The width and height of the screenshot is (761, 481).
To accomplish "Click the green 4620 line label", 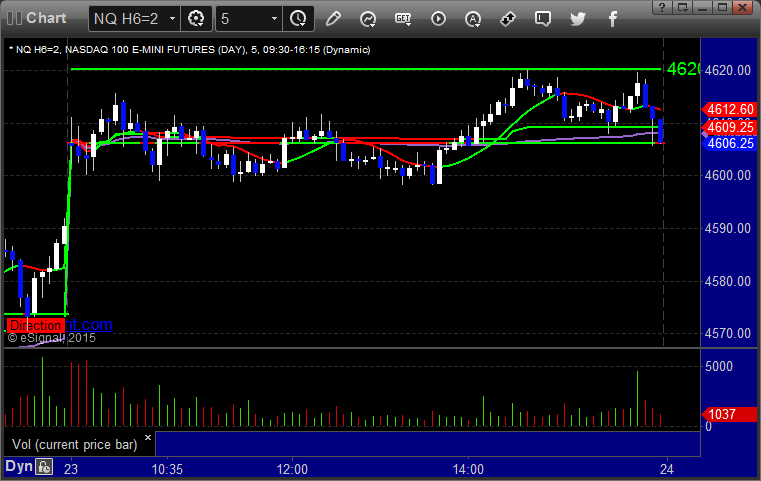I will pos(683,69).
